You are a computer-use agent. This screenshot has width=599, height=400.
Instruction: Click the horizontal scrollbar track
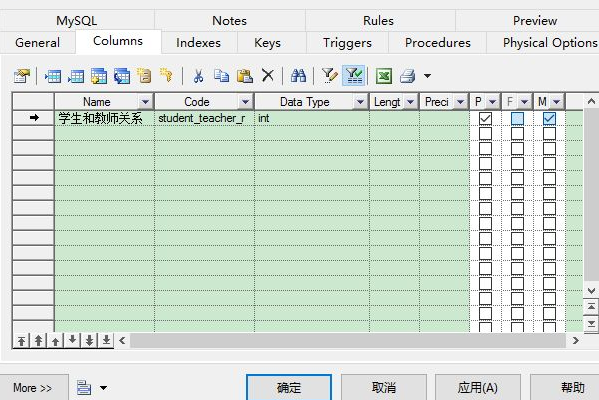tap(348, 340)
